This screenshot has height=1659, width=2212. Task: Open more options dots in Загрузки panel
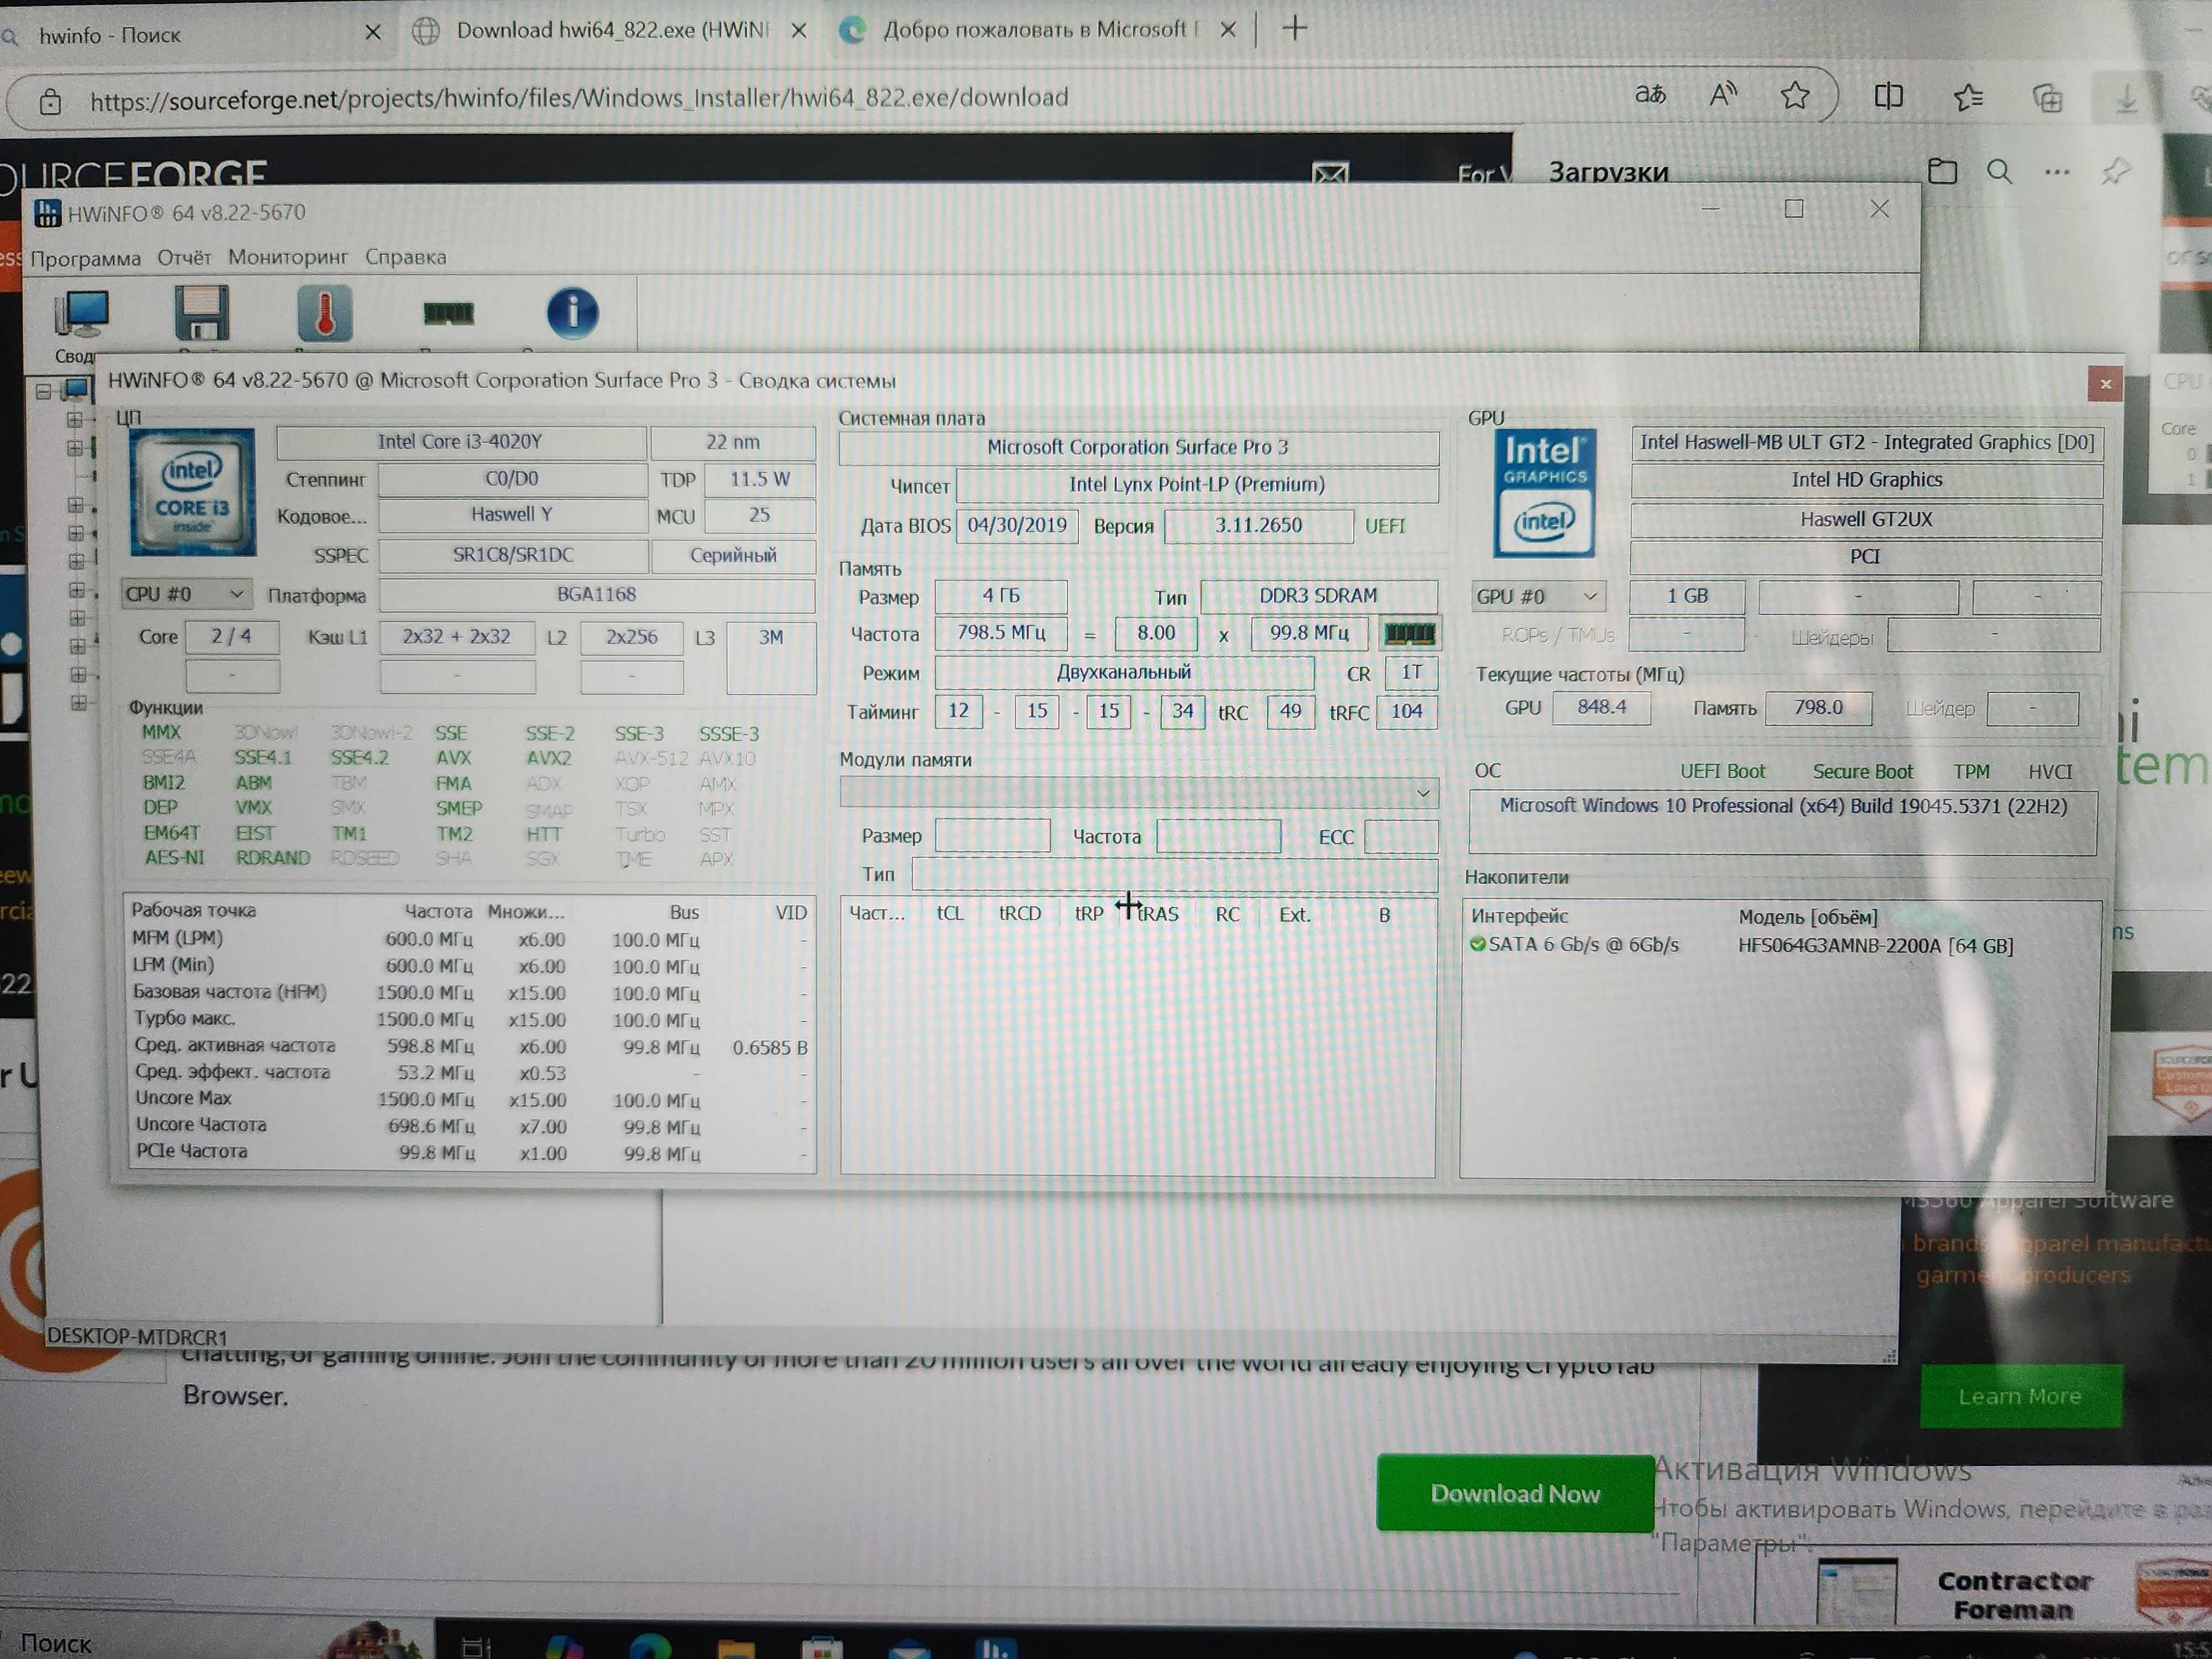(2057, 172)
